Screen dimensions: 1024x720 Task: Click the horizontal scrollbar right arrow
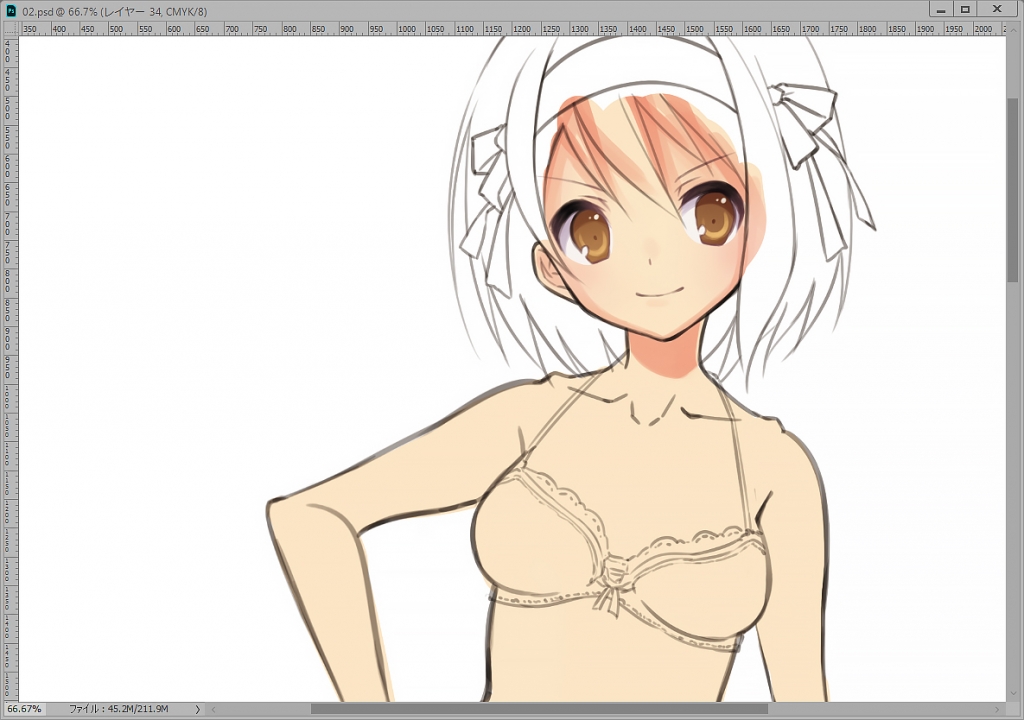pos(999,709)
